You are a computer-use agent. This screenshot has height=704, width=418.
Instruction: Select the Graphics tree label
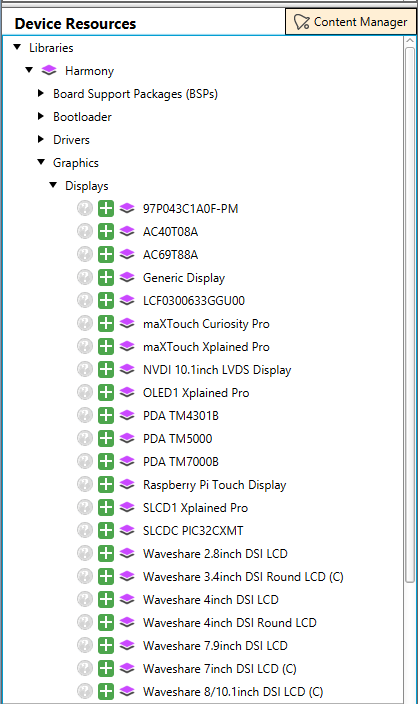tap(76, 163)
